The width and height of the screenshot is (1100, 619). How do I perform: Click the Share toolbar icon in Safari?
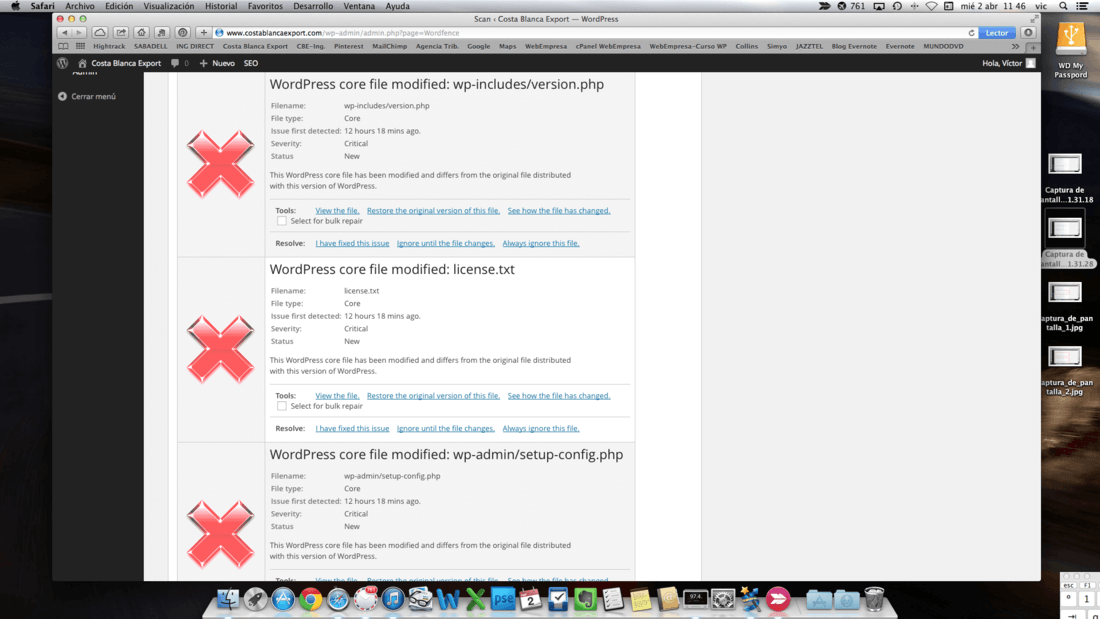pos(121,33)
